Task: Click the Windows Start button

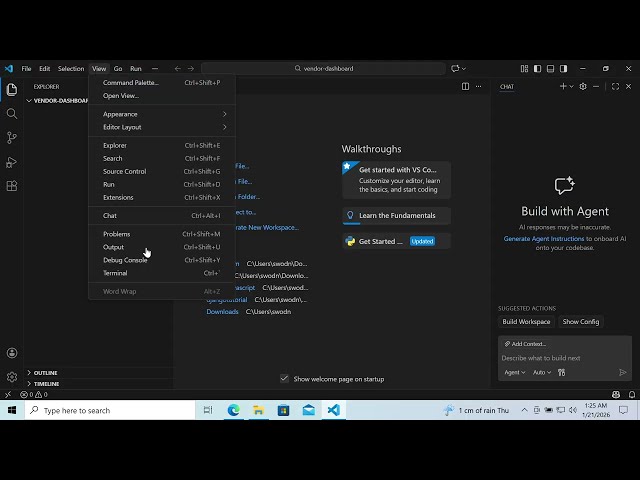Action: coord(12,410)
